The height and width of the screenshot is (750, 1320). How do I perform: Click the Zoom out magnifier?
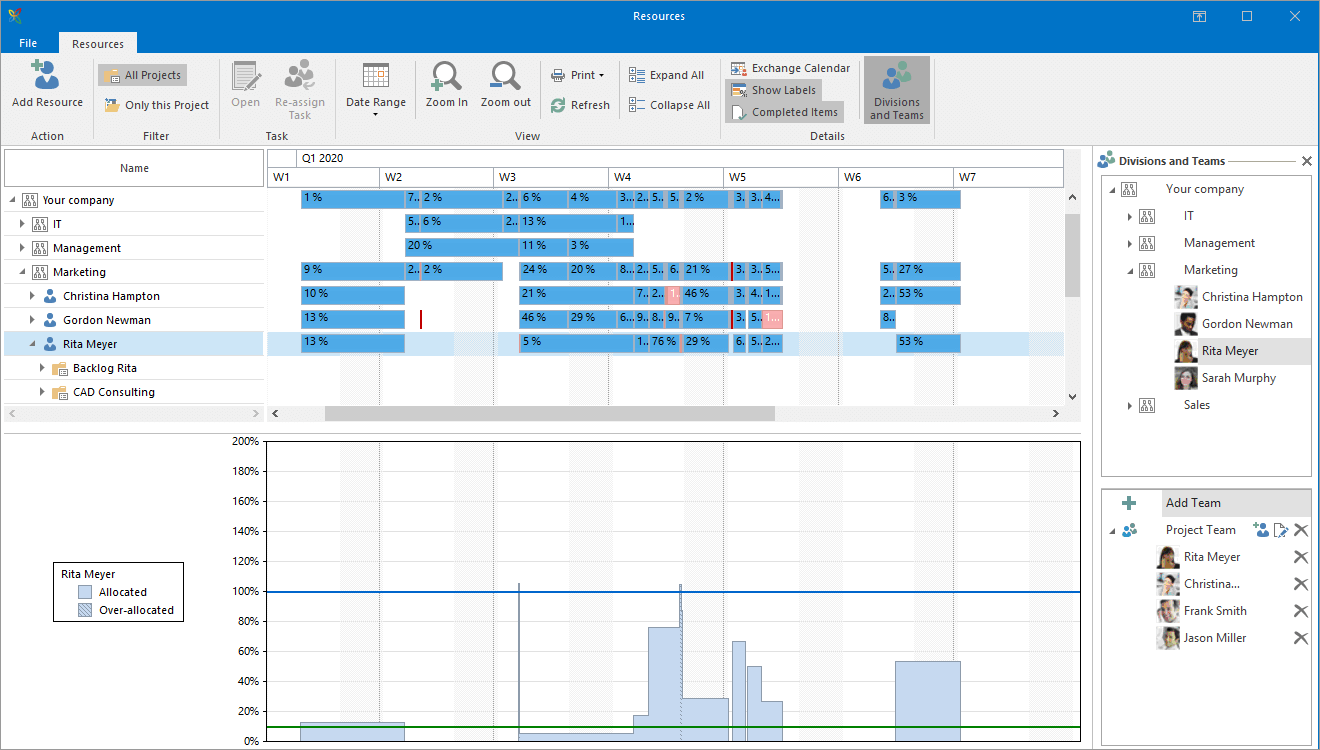[x=505, y=76]
